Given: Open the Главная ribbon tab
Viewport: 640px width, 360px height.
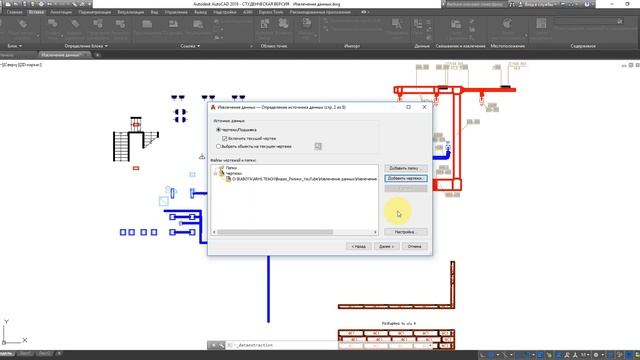Looking at the screenshot, I should 14,12.
